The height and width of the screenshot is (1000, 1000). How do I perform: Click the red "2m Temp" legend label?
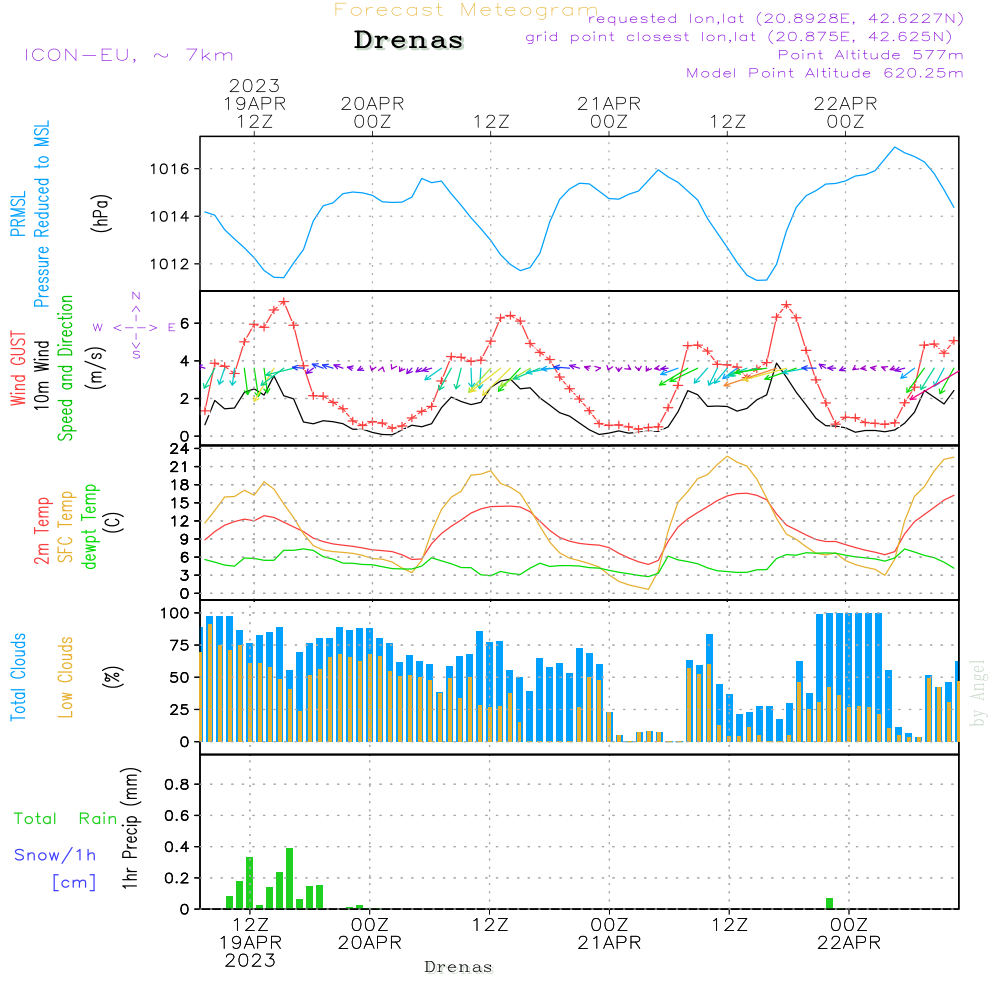(42, 531)
